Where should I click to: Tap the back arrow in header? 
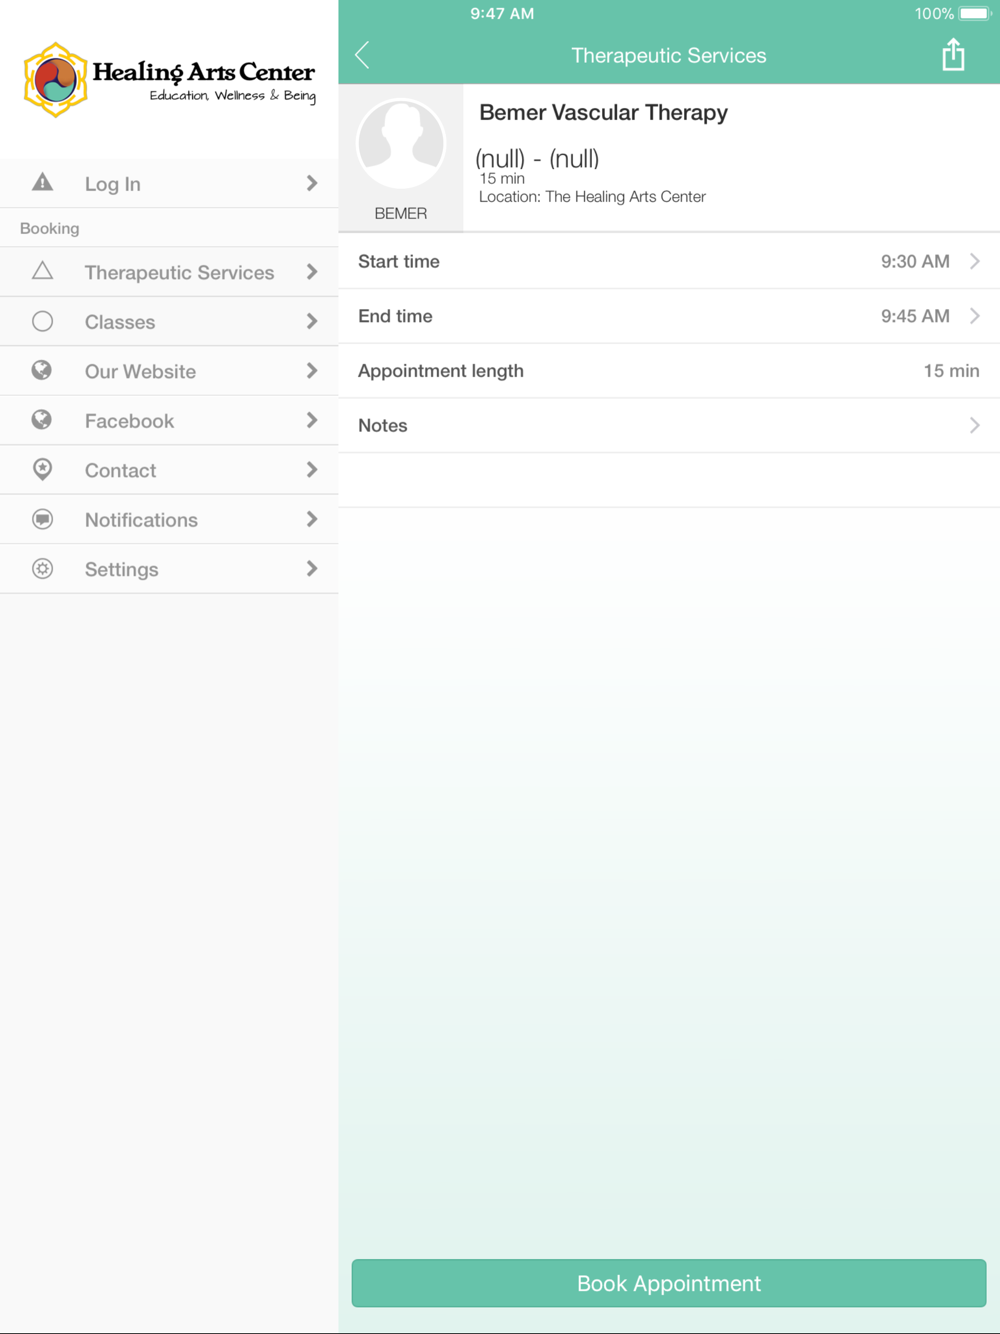[362, 55]
